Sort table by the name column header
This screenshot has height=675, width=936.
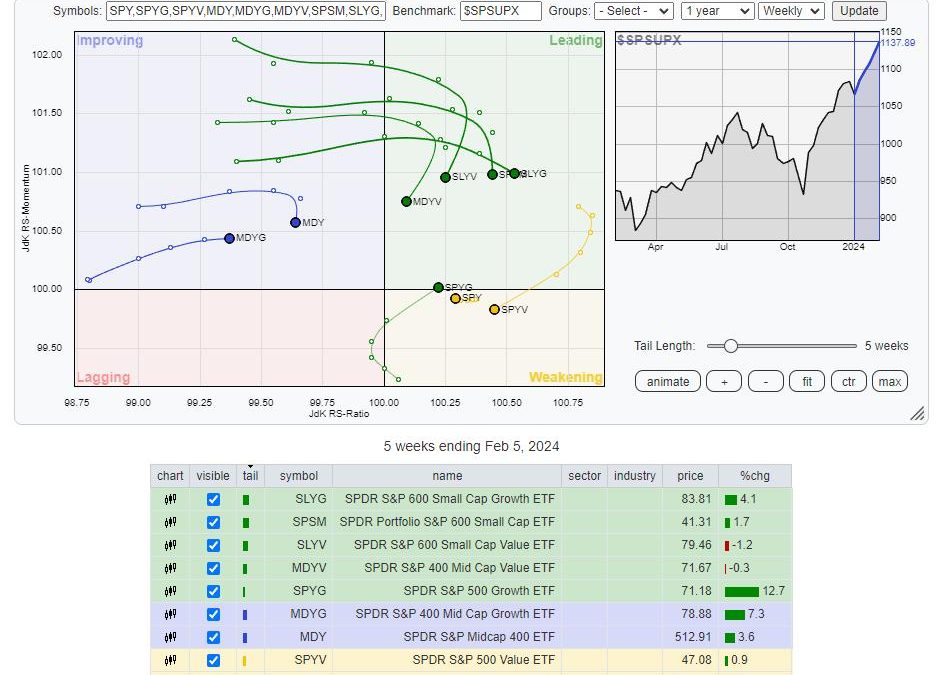[x=447, y=476]
